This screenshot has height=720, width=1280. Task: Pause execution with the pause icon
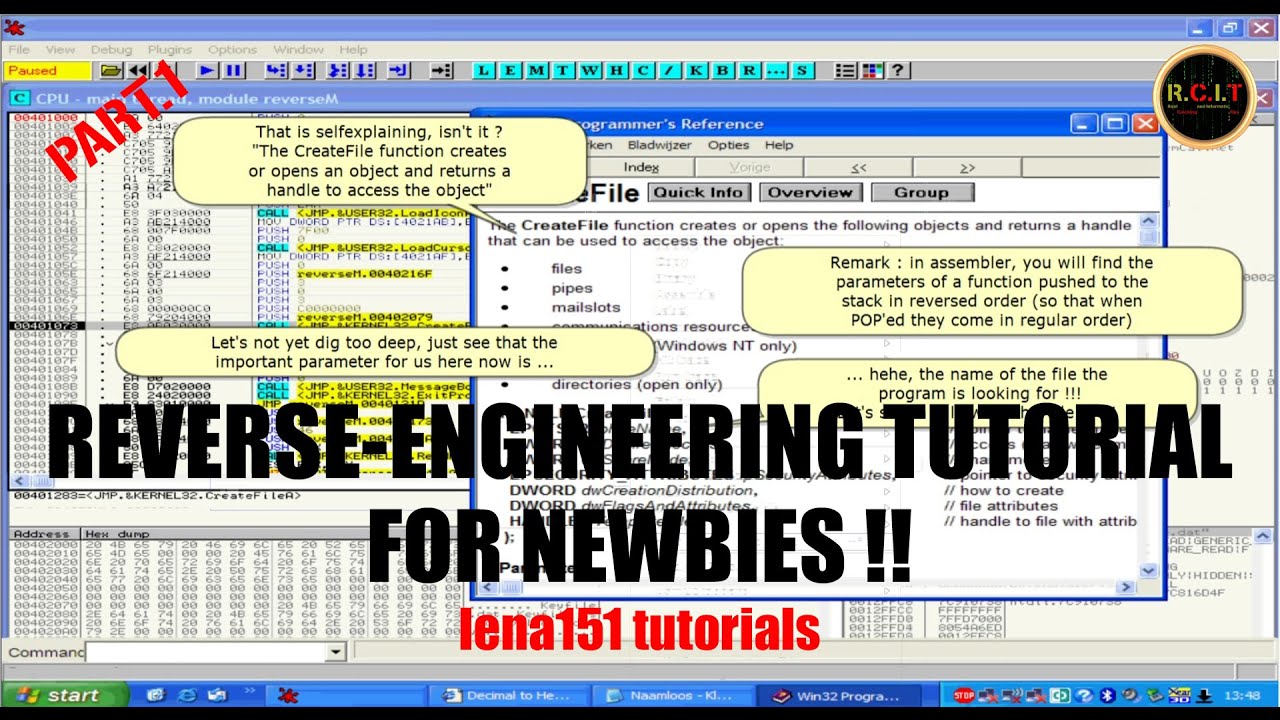click(x=233, y=70)
